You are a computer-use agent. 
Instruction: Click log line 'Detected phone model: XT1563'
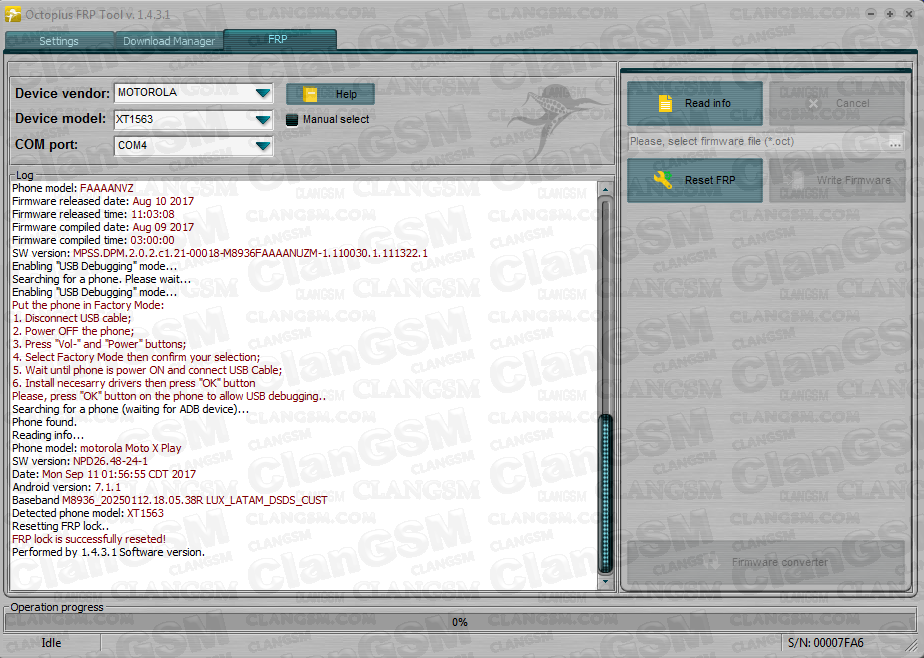(88, 513)
